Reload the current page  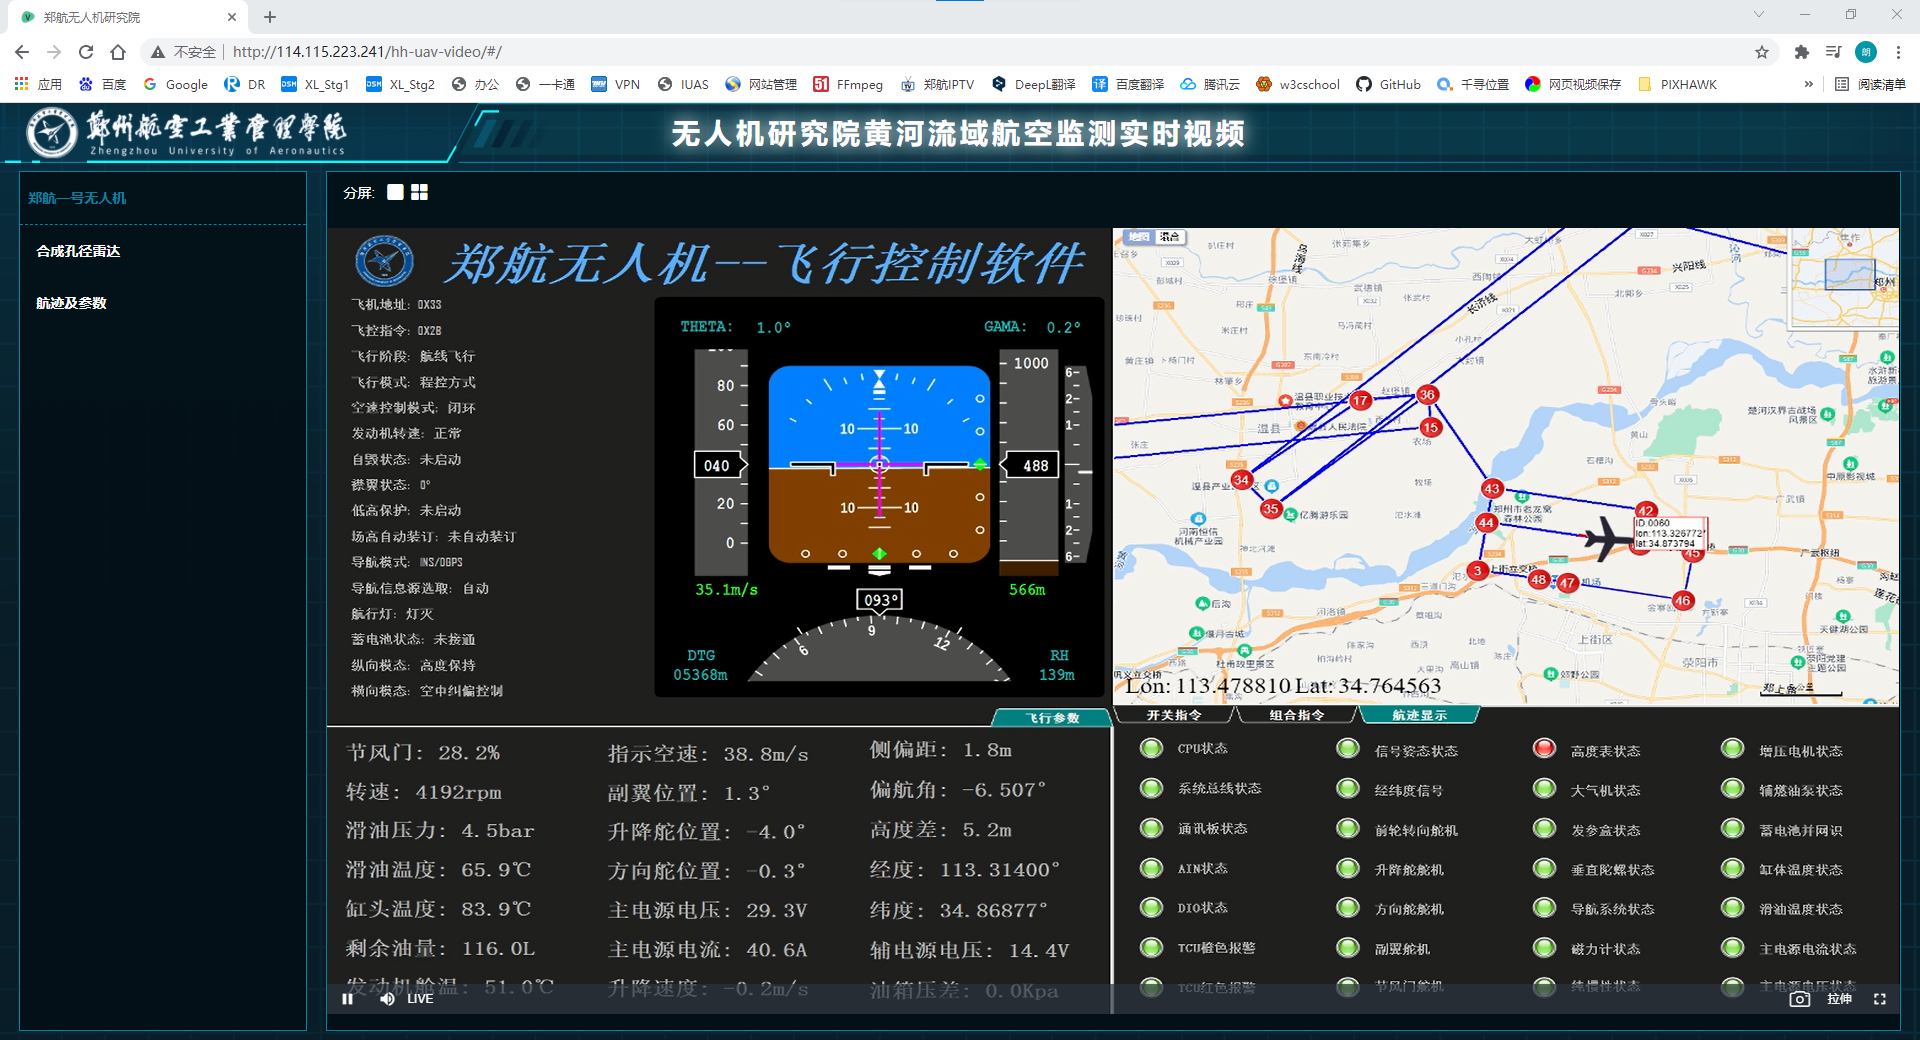(86, 52)
